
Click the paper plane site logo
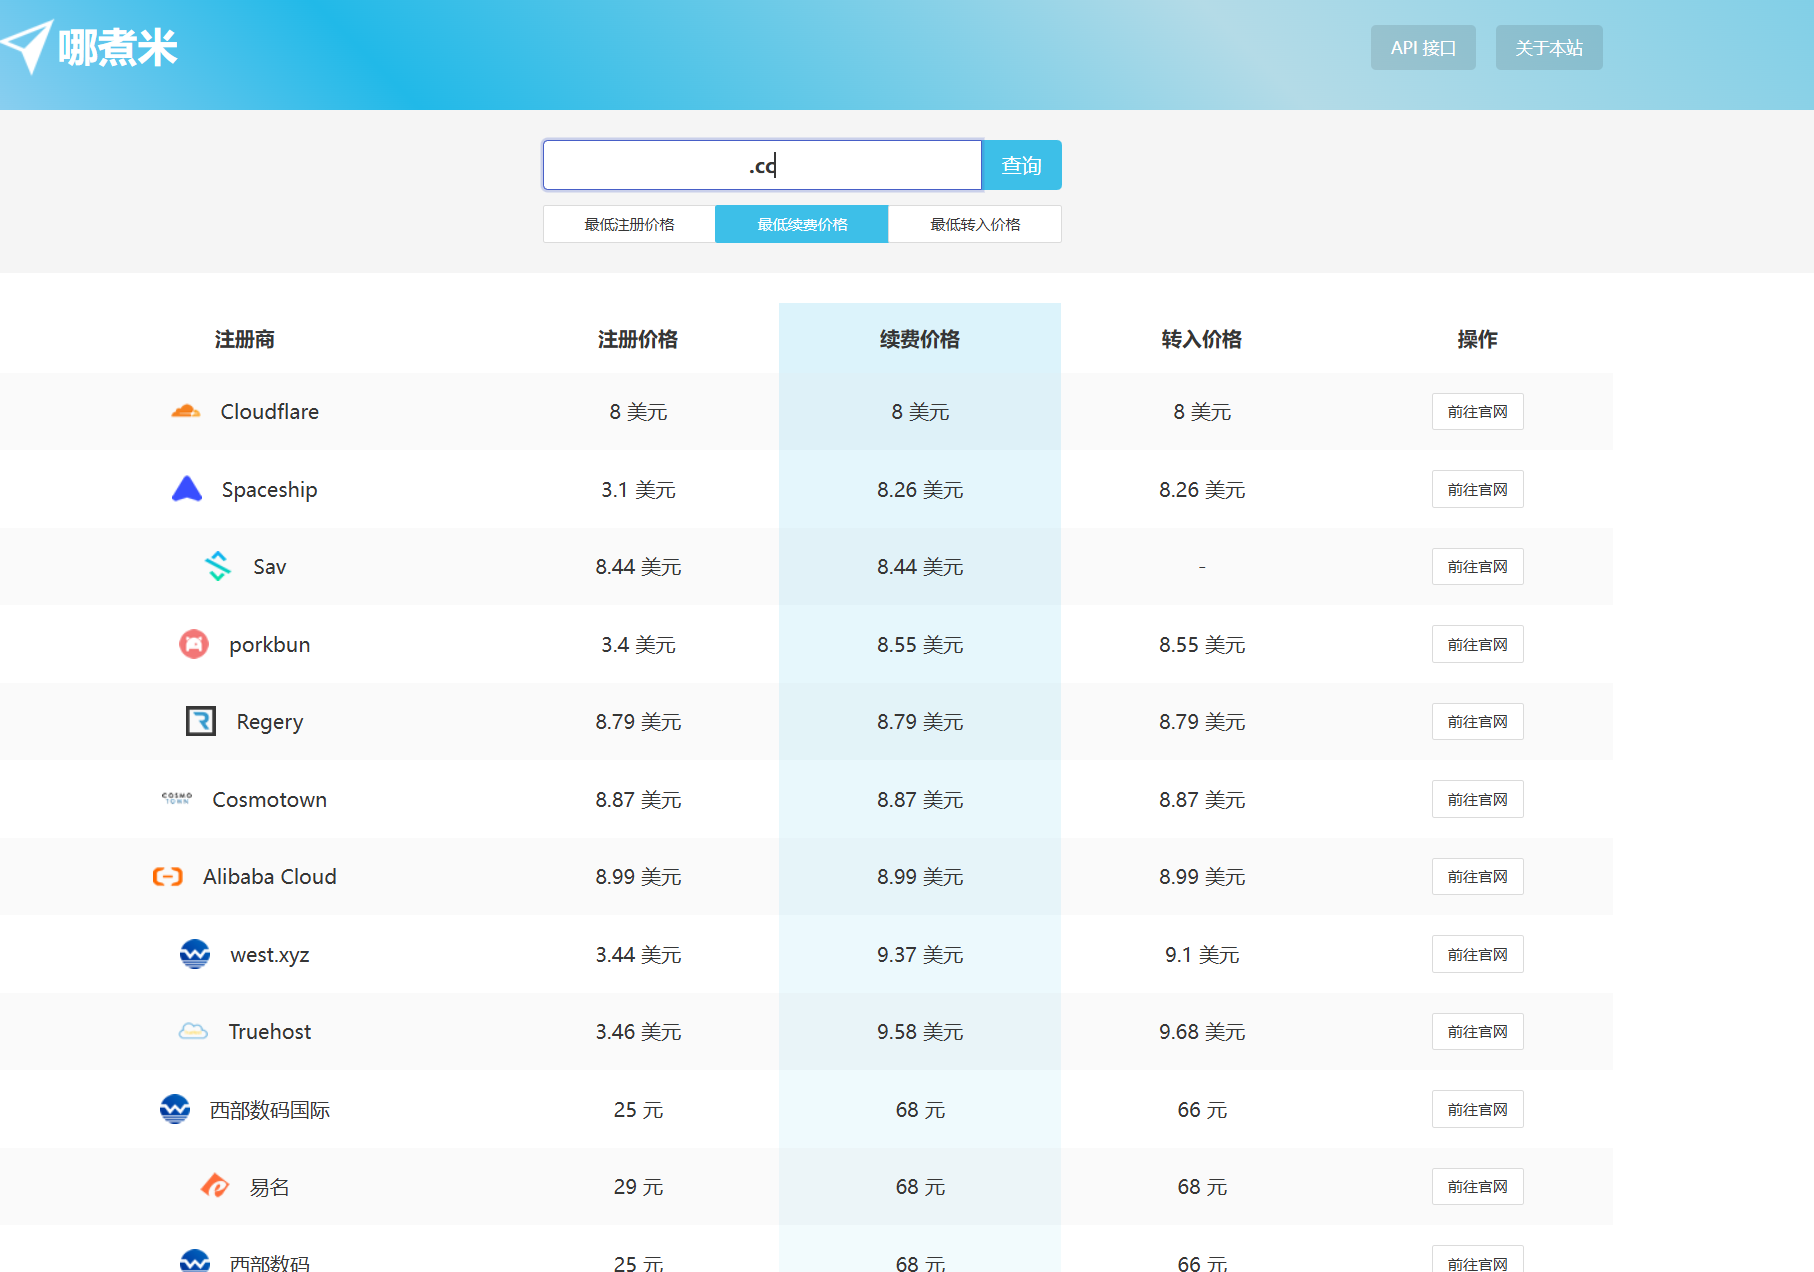pyautogui.click(x=27, y=47)
